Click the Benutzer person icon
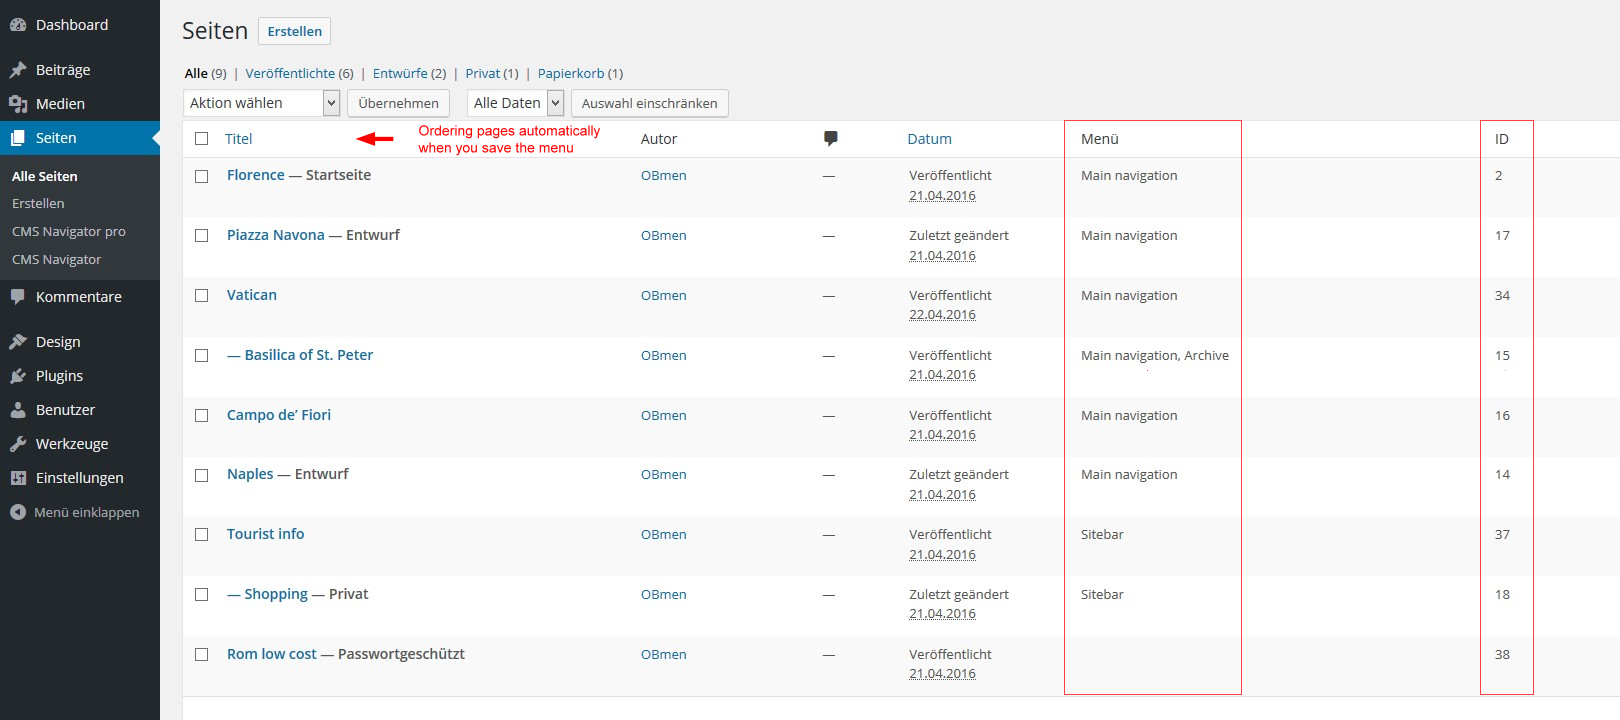 pos(18,410)
